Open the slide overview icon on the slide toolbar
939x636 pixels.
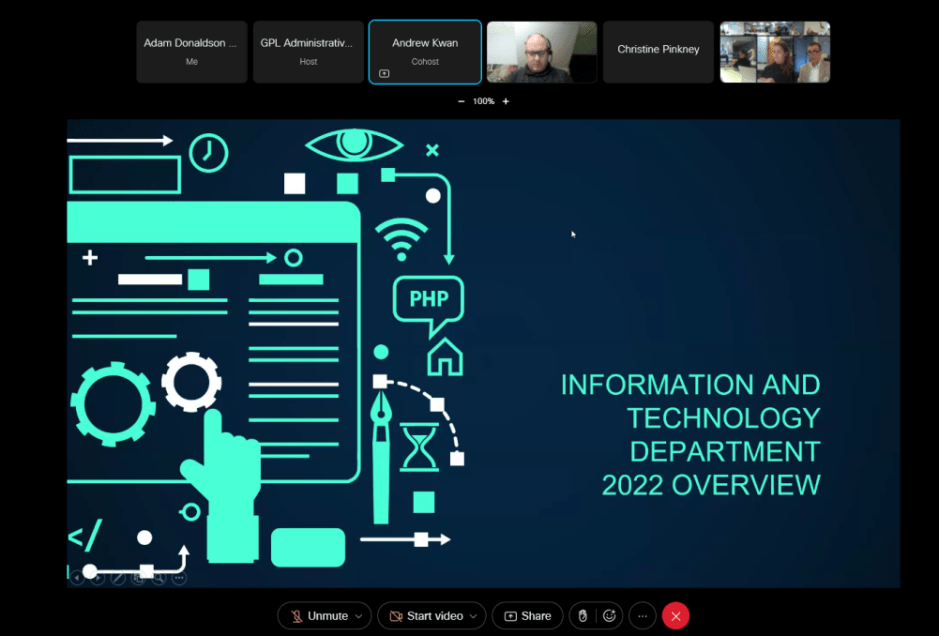139,577
